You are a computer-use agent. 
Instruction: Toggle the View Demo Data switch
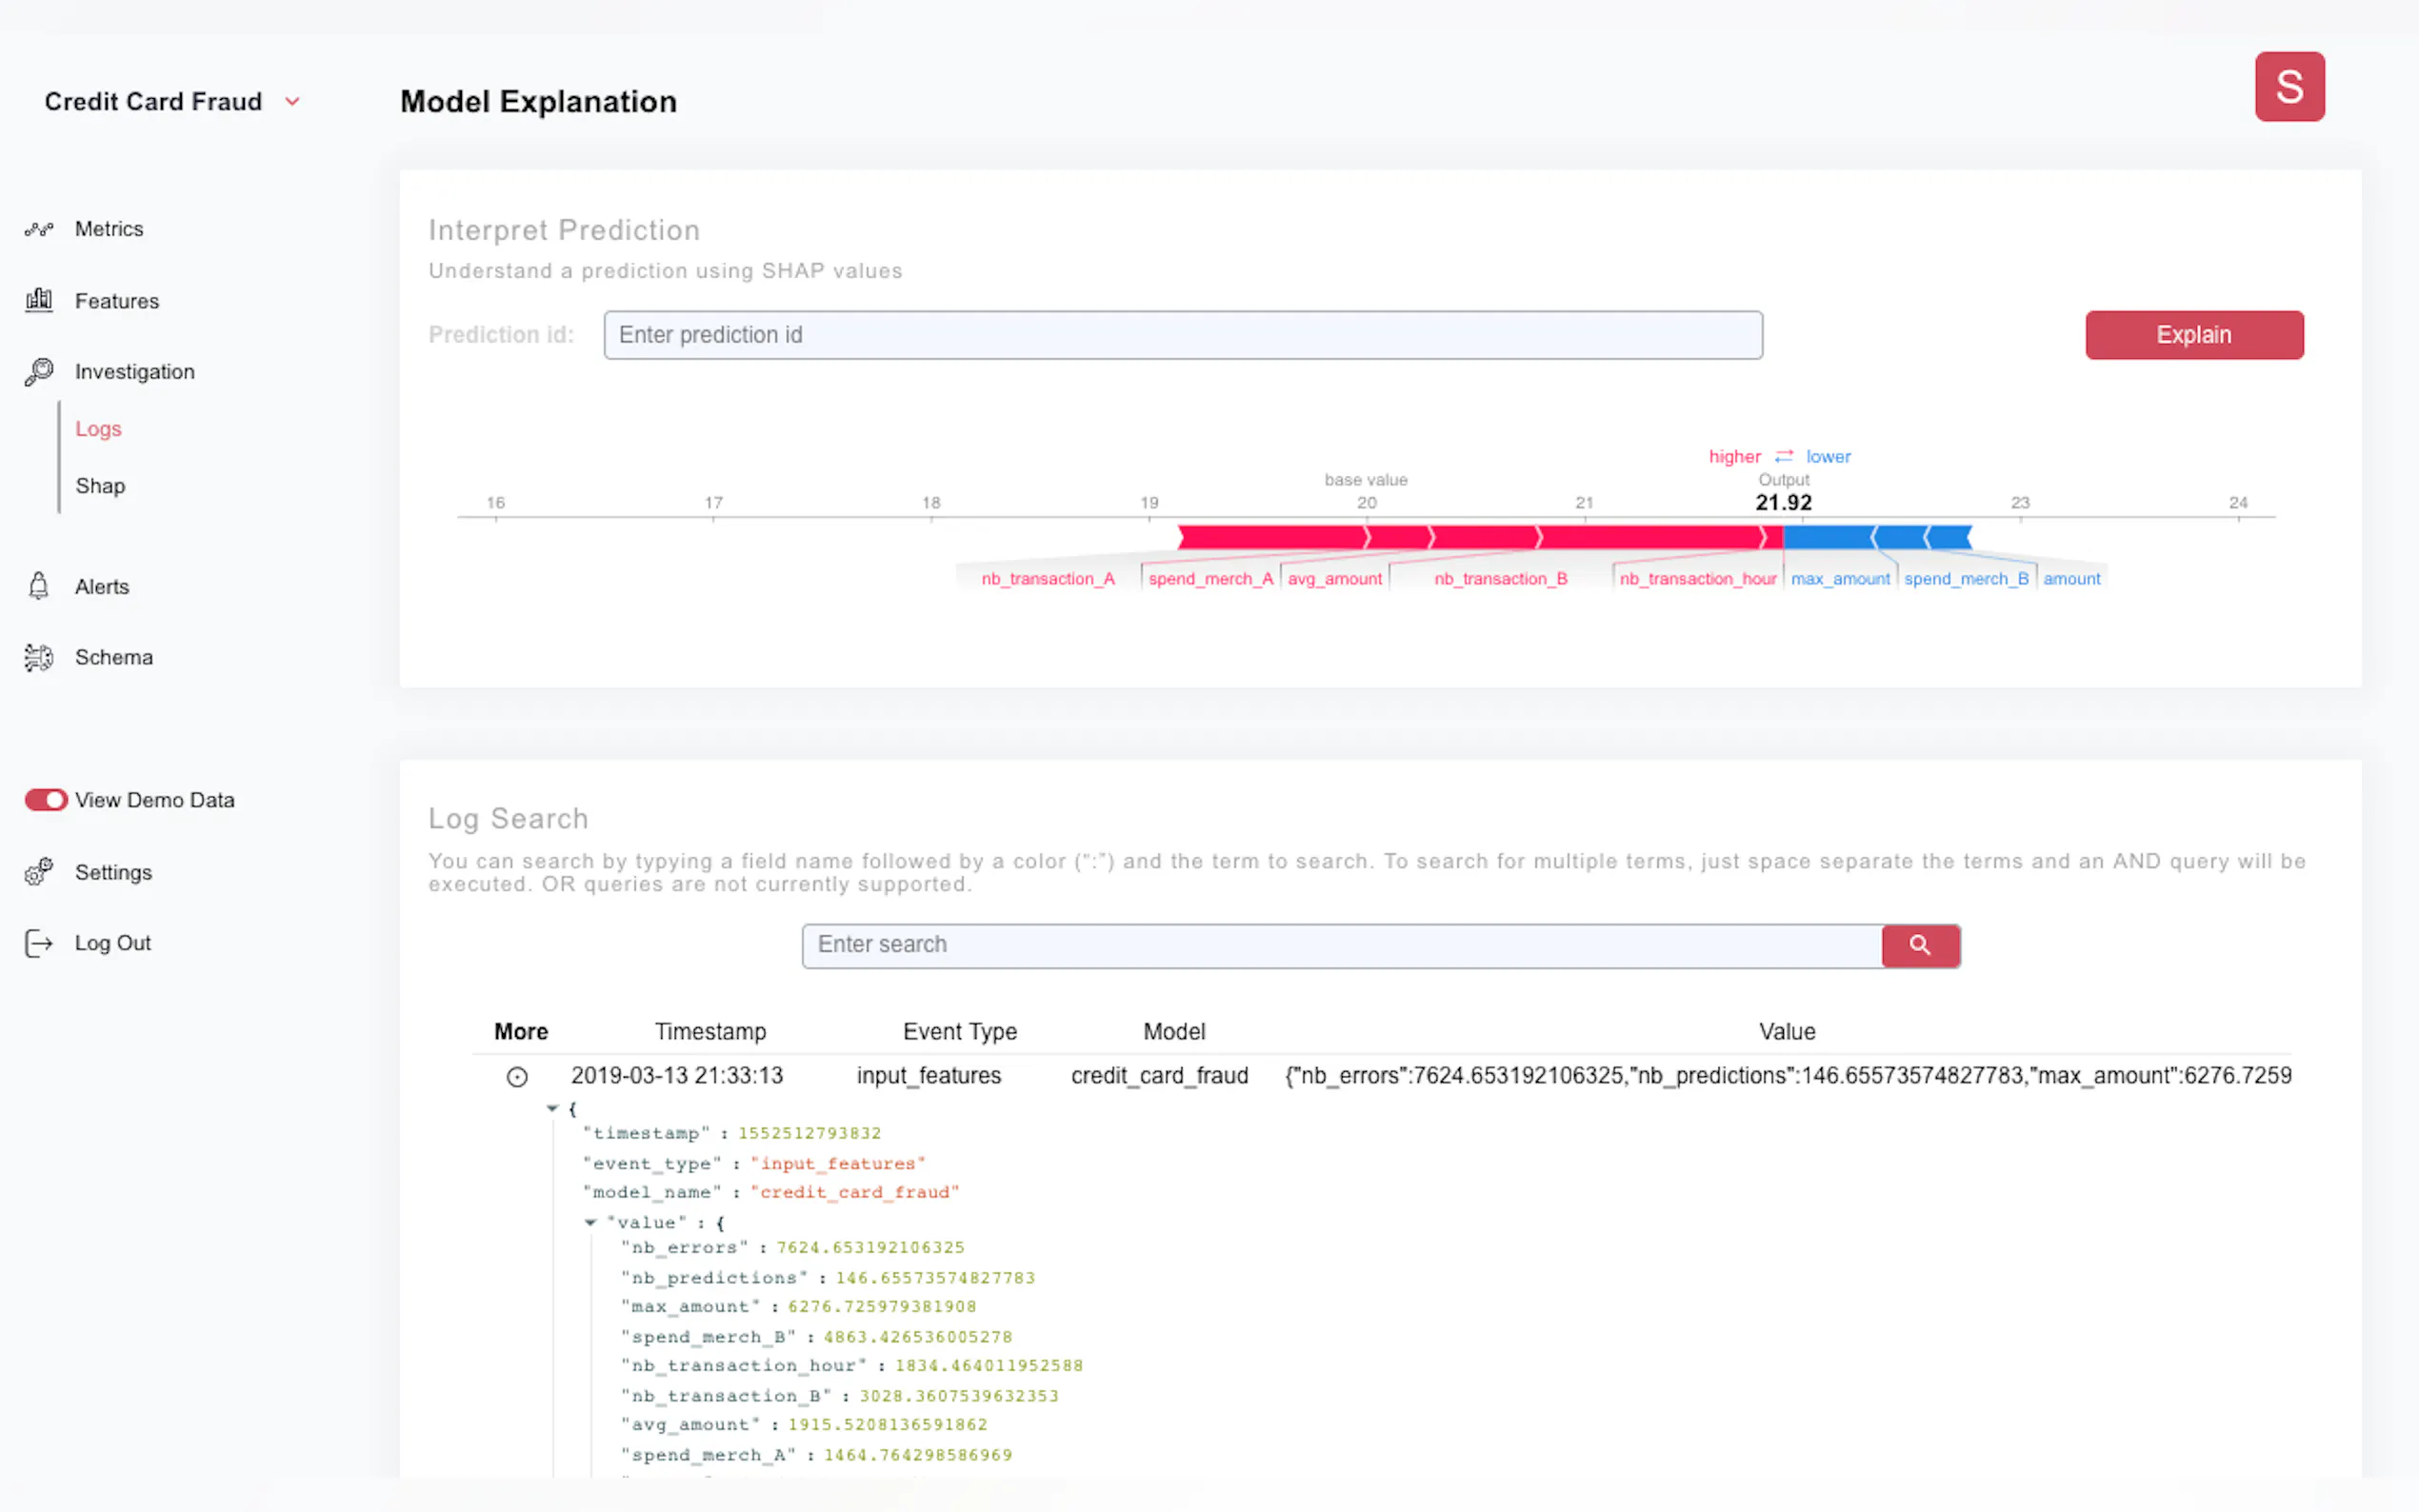coord(46,800)
